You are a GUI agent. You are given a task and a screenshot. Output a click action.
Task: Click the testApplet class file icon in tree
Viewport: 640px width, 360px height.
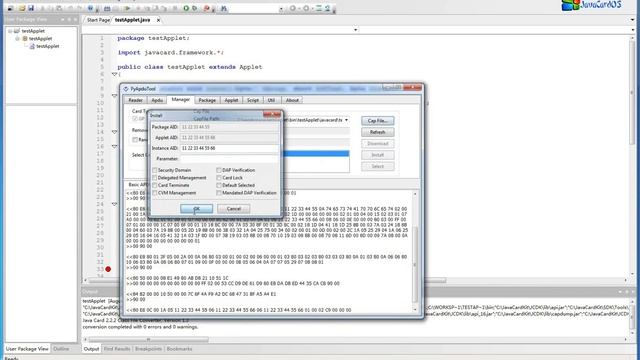coord(32,46)
